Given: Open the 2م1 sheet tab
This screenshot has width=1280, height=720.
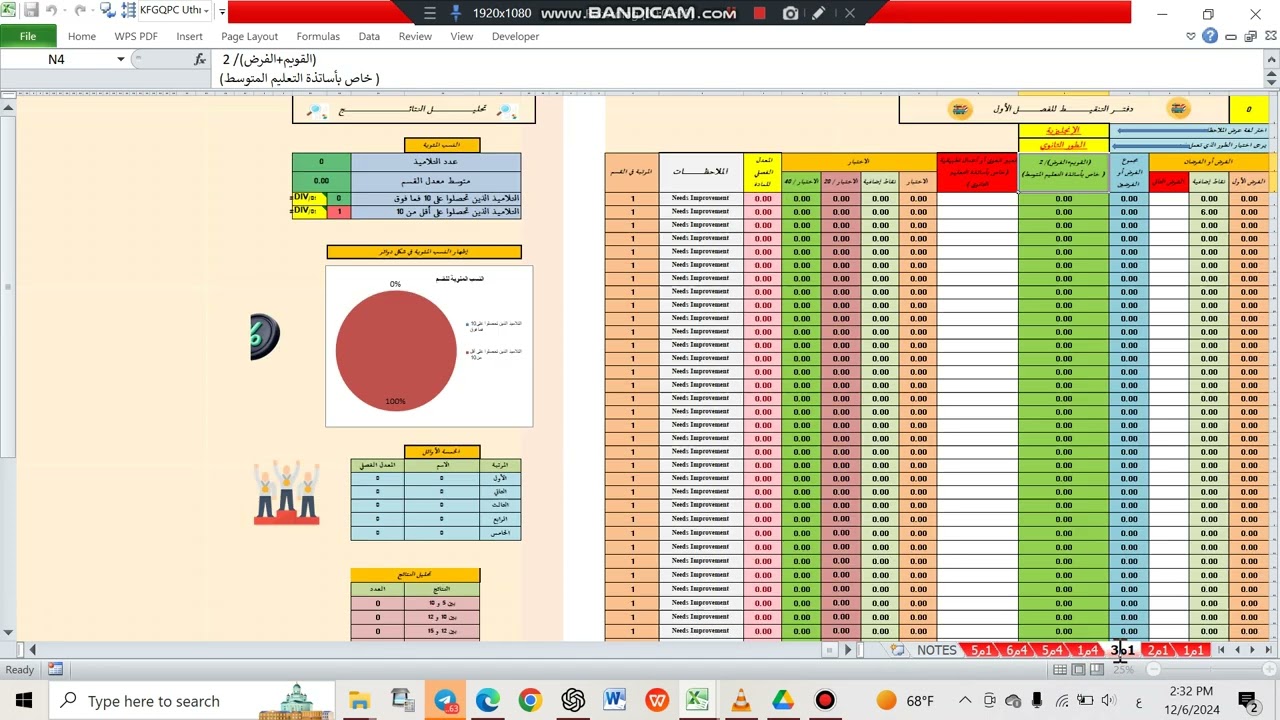Looking at the screenshot, I should point(1158,650).
